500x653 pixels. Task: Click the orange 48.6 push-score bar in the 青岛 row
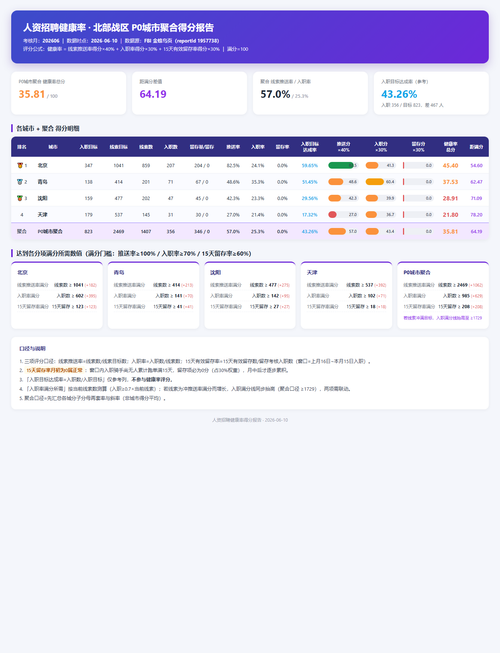tap(336, 182)
